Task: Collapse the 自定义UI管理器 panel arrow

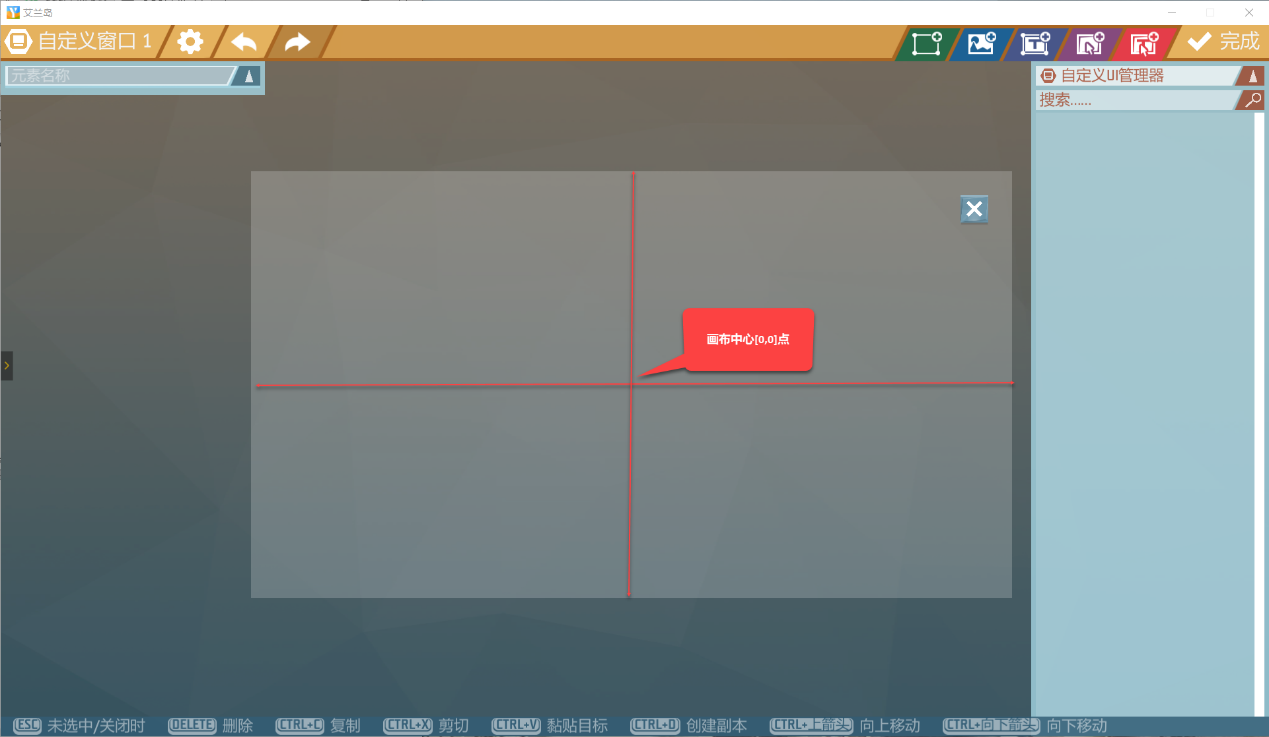Action: click(x=1251, y=76)
